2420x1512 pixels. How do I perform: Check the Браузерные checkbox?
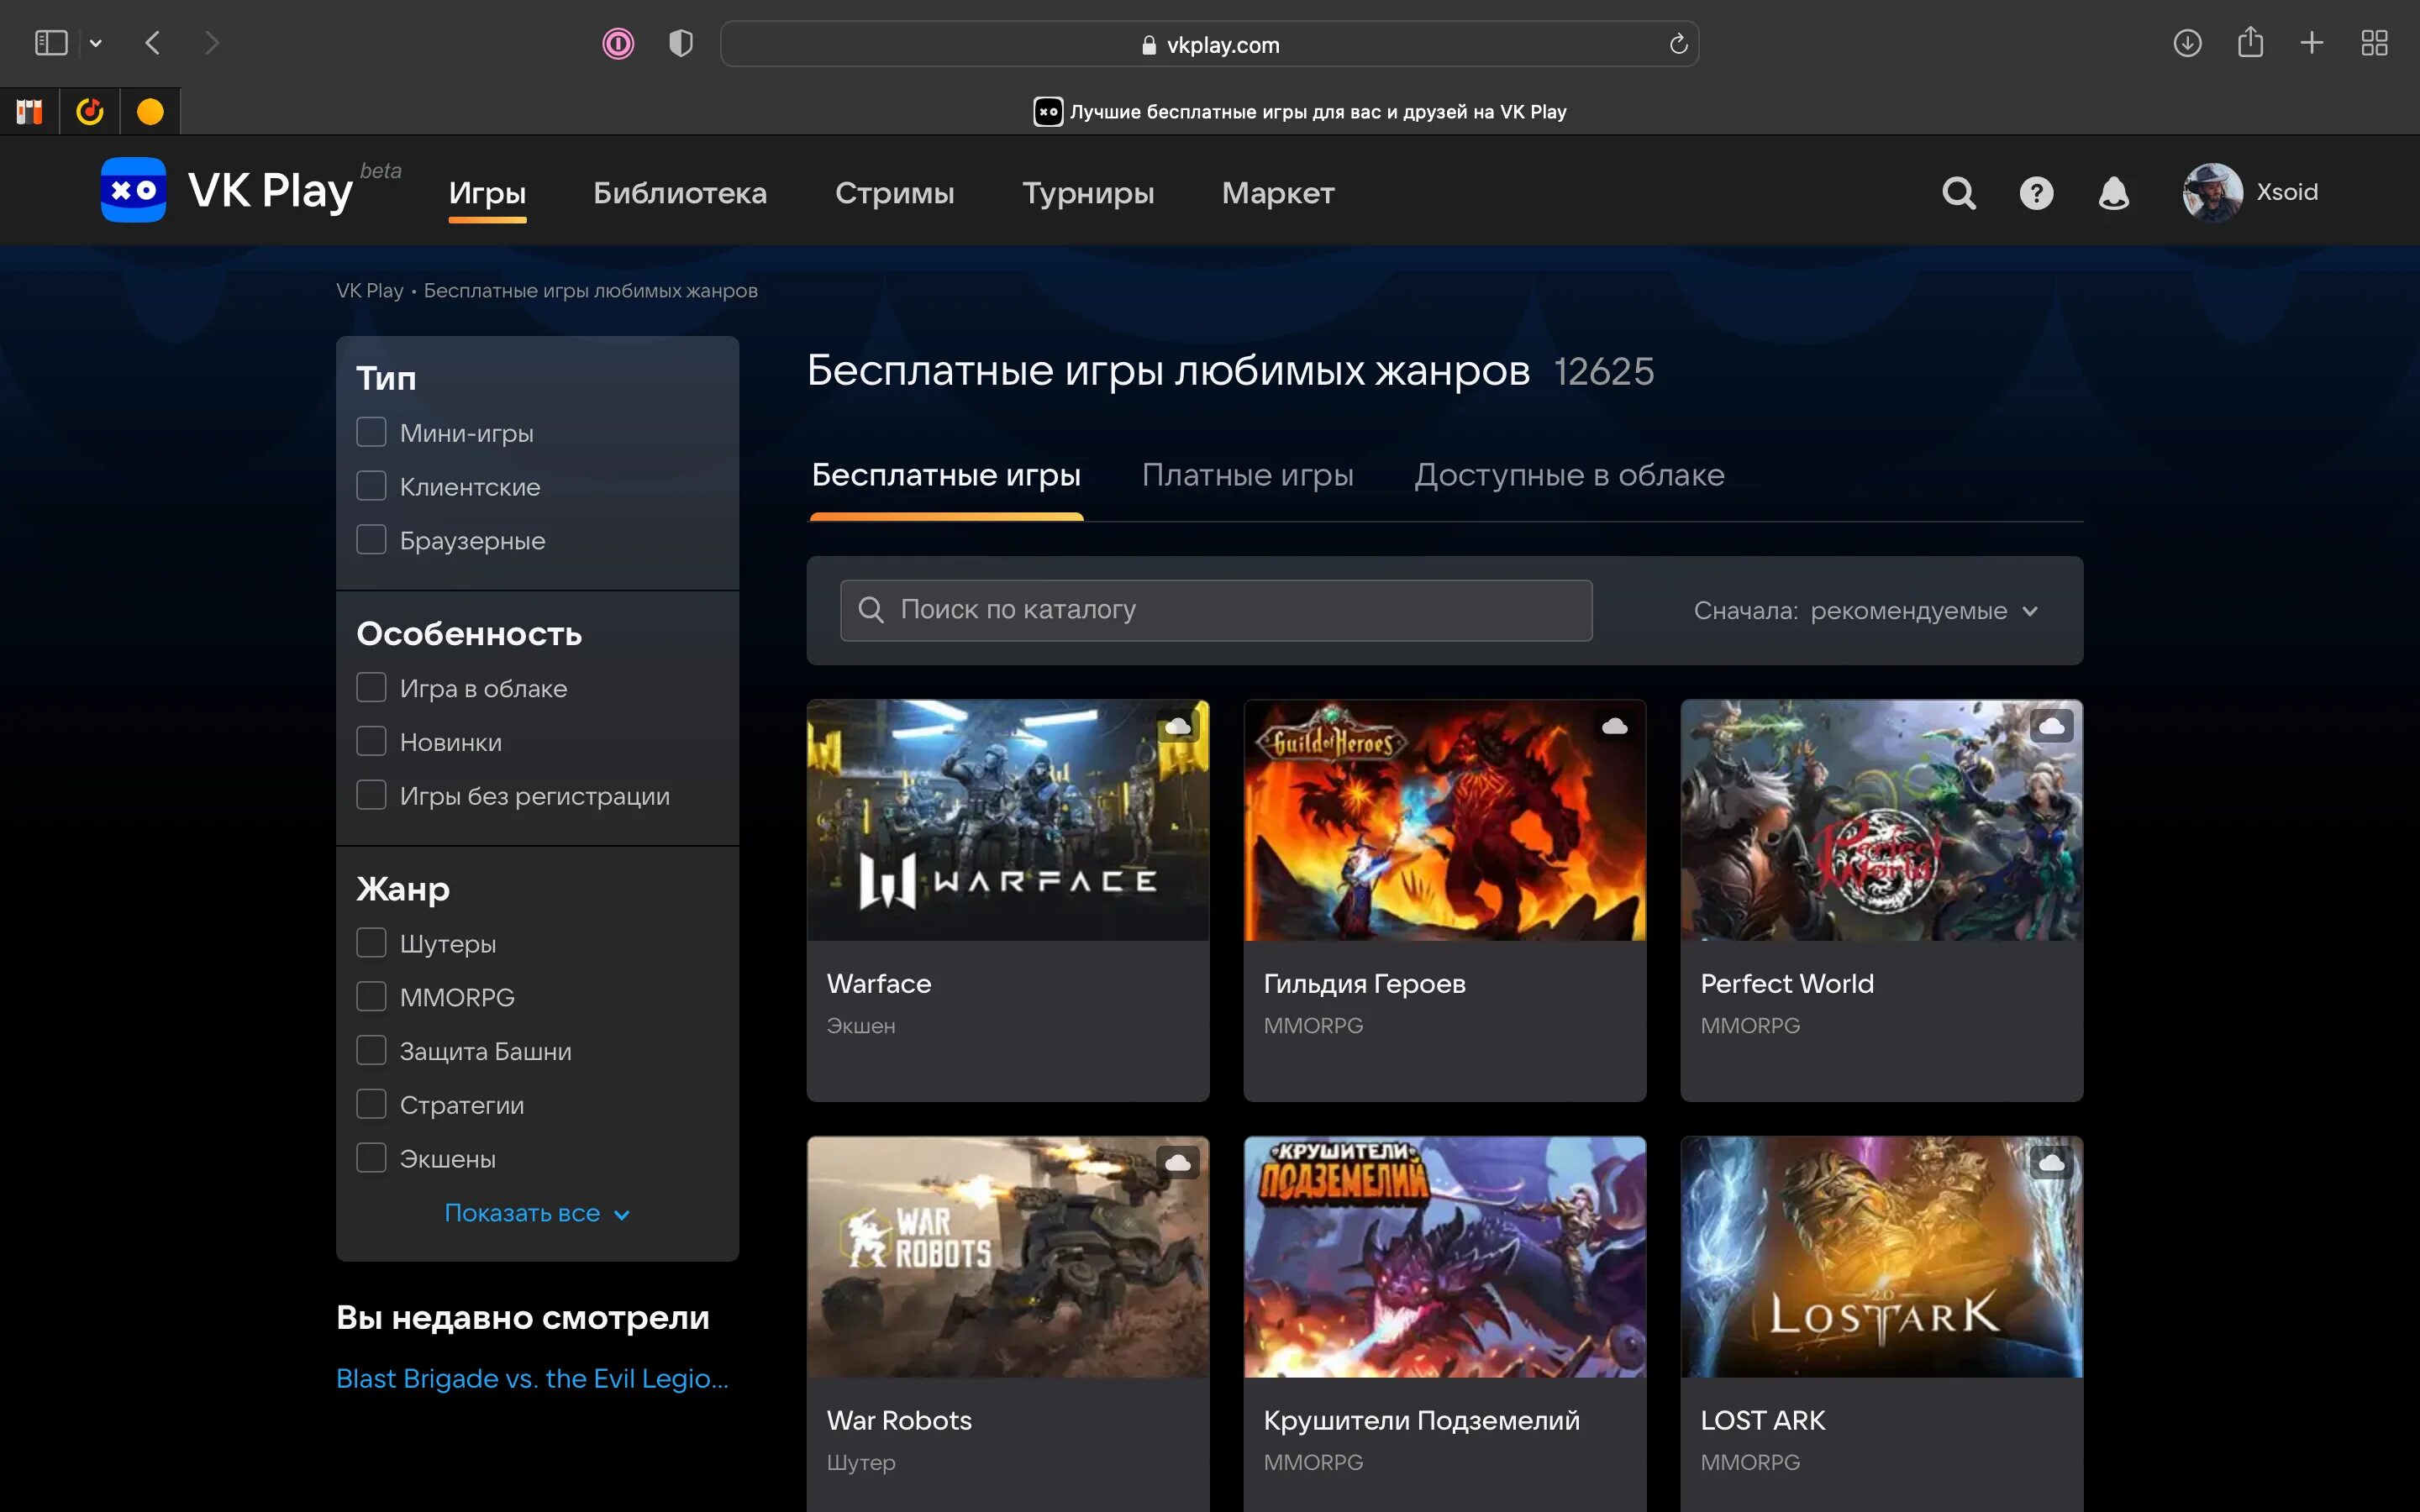tap(371, 539)
